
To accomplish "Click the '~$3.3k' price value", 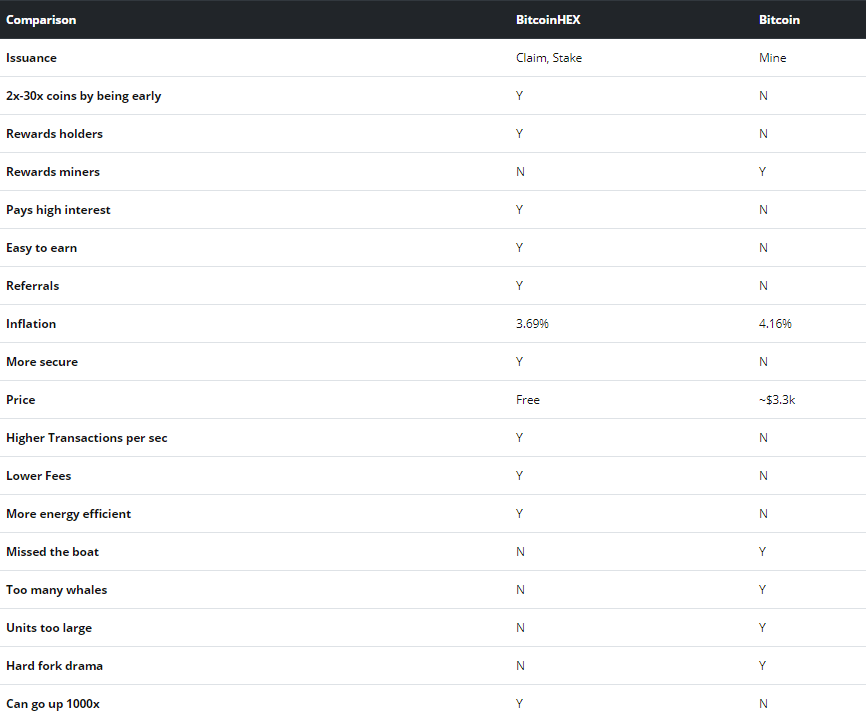I will (x=777, y=400).
